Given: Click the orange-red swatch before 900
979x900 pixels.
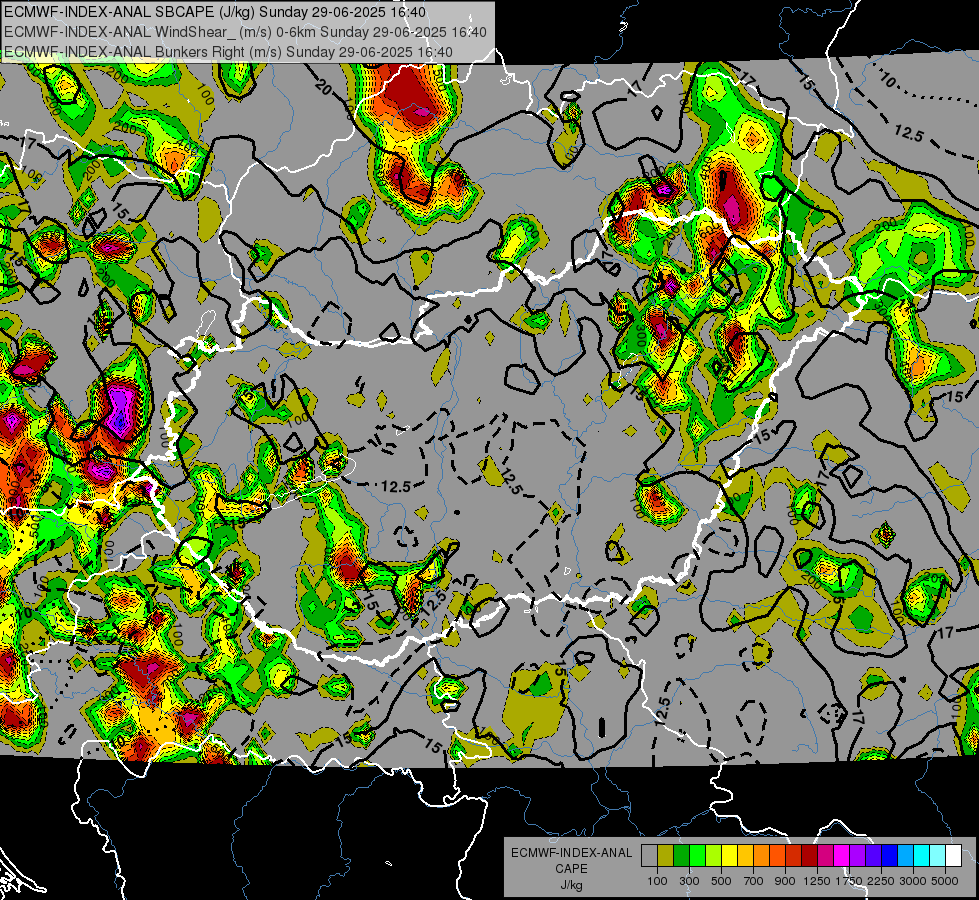Looking at the screenshot, I should click(x=777, y=856).
